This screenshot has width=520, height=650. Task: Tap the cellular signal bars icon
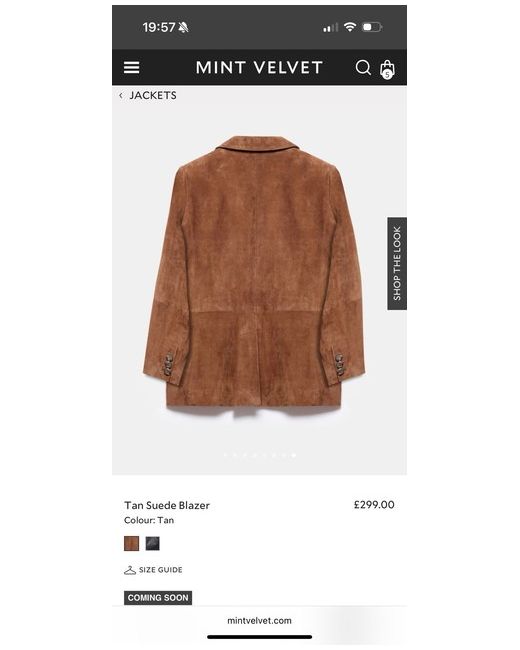330,28
